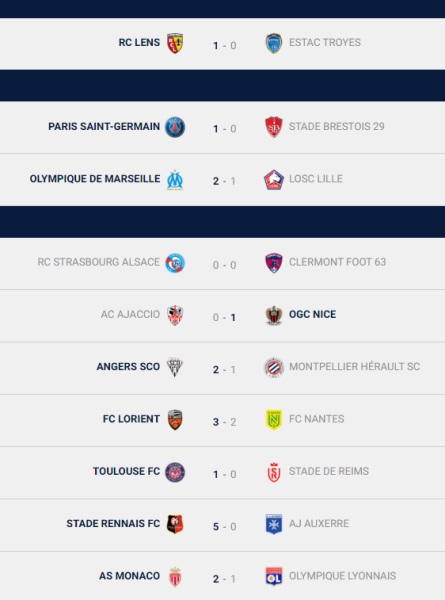Click the AS Monaco club crest
This screenshot has height=600, width=445.
tap(175, 577)
